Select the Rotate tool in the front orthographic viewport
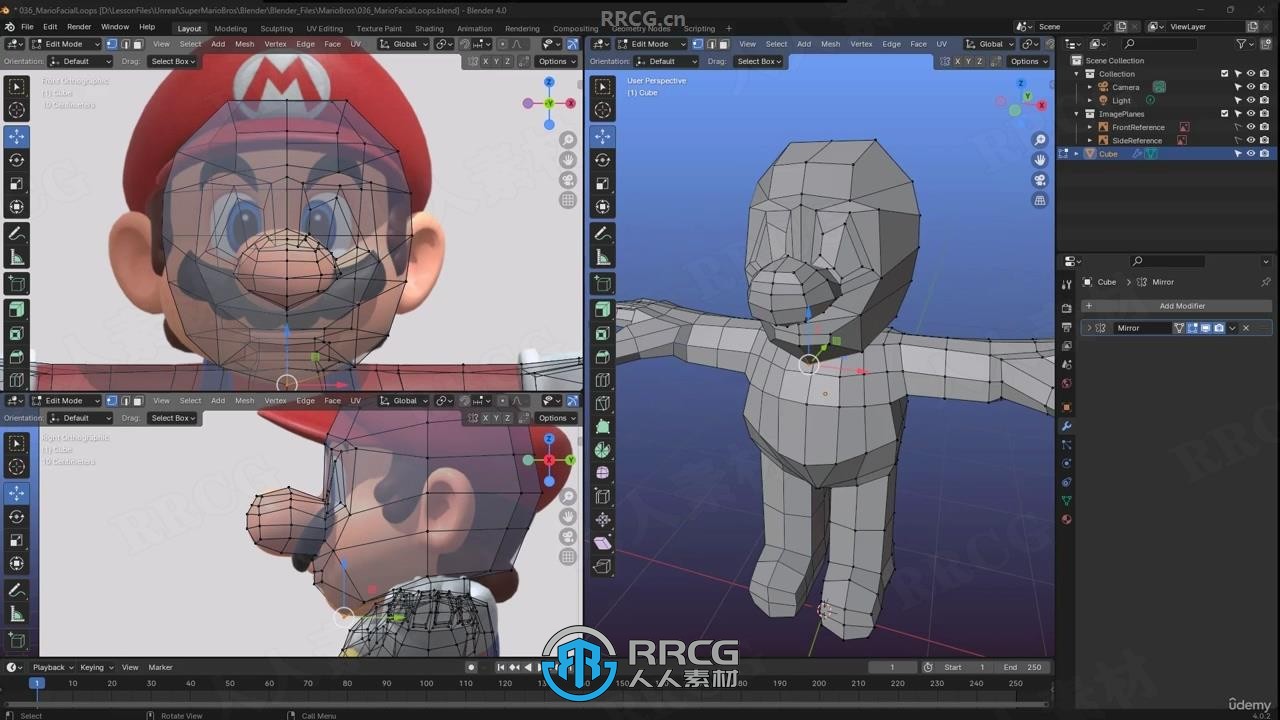The image size is (1280, 720). 17,160
